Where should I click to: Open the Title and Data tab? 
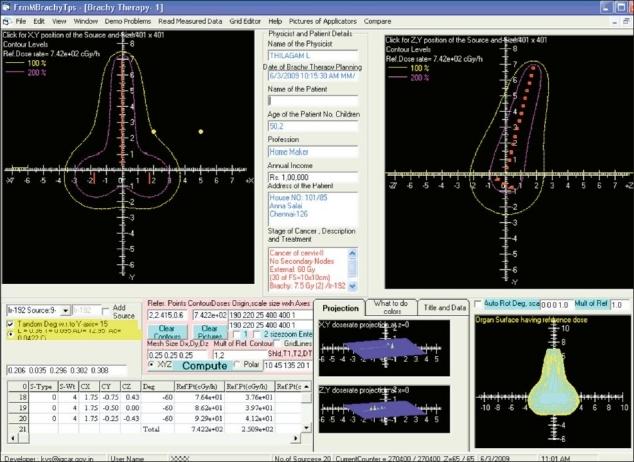(442, 308)
